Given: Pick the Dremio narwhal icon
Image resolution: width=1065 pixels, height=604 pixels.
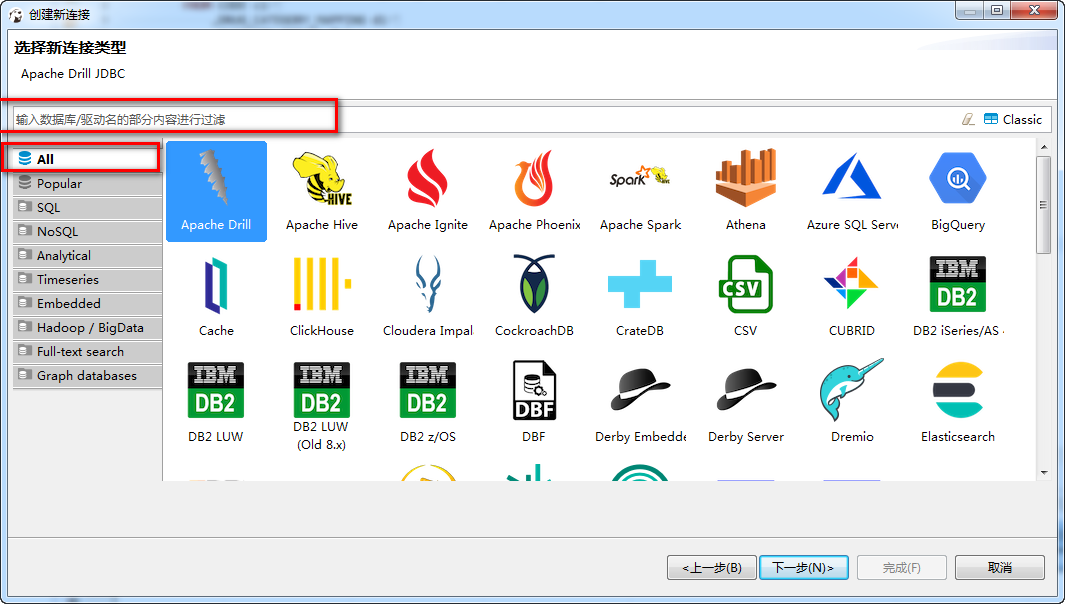Looking at the screenshot, I should point(852,403).
